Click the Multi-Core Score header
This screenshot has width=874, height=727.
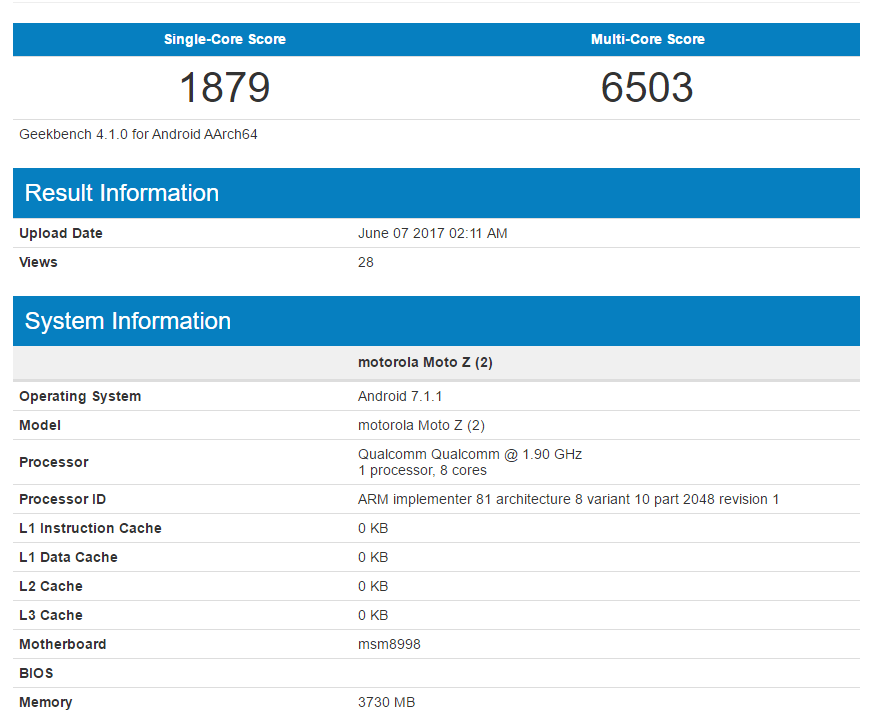(x=647, y=39)
